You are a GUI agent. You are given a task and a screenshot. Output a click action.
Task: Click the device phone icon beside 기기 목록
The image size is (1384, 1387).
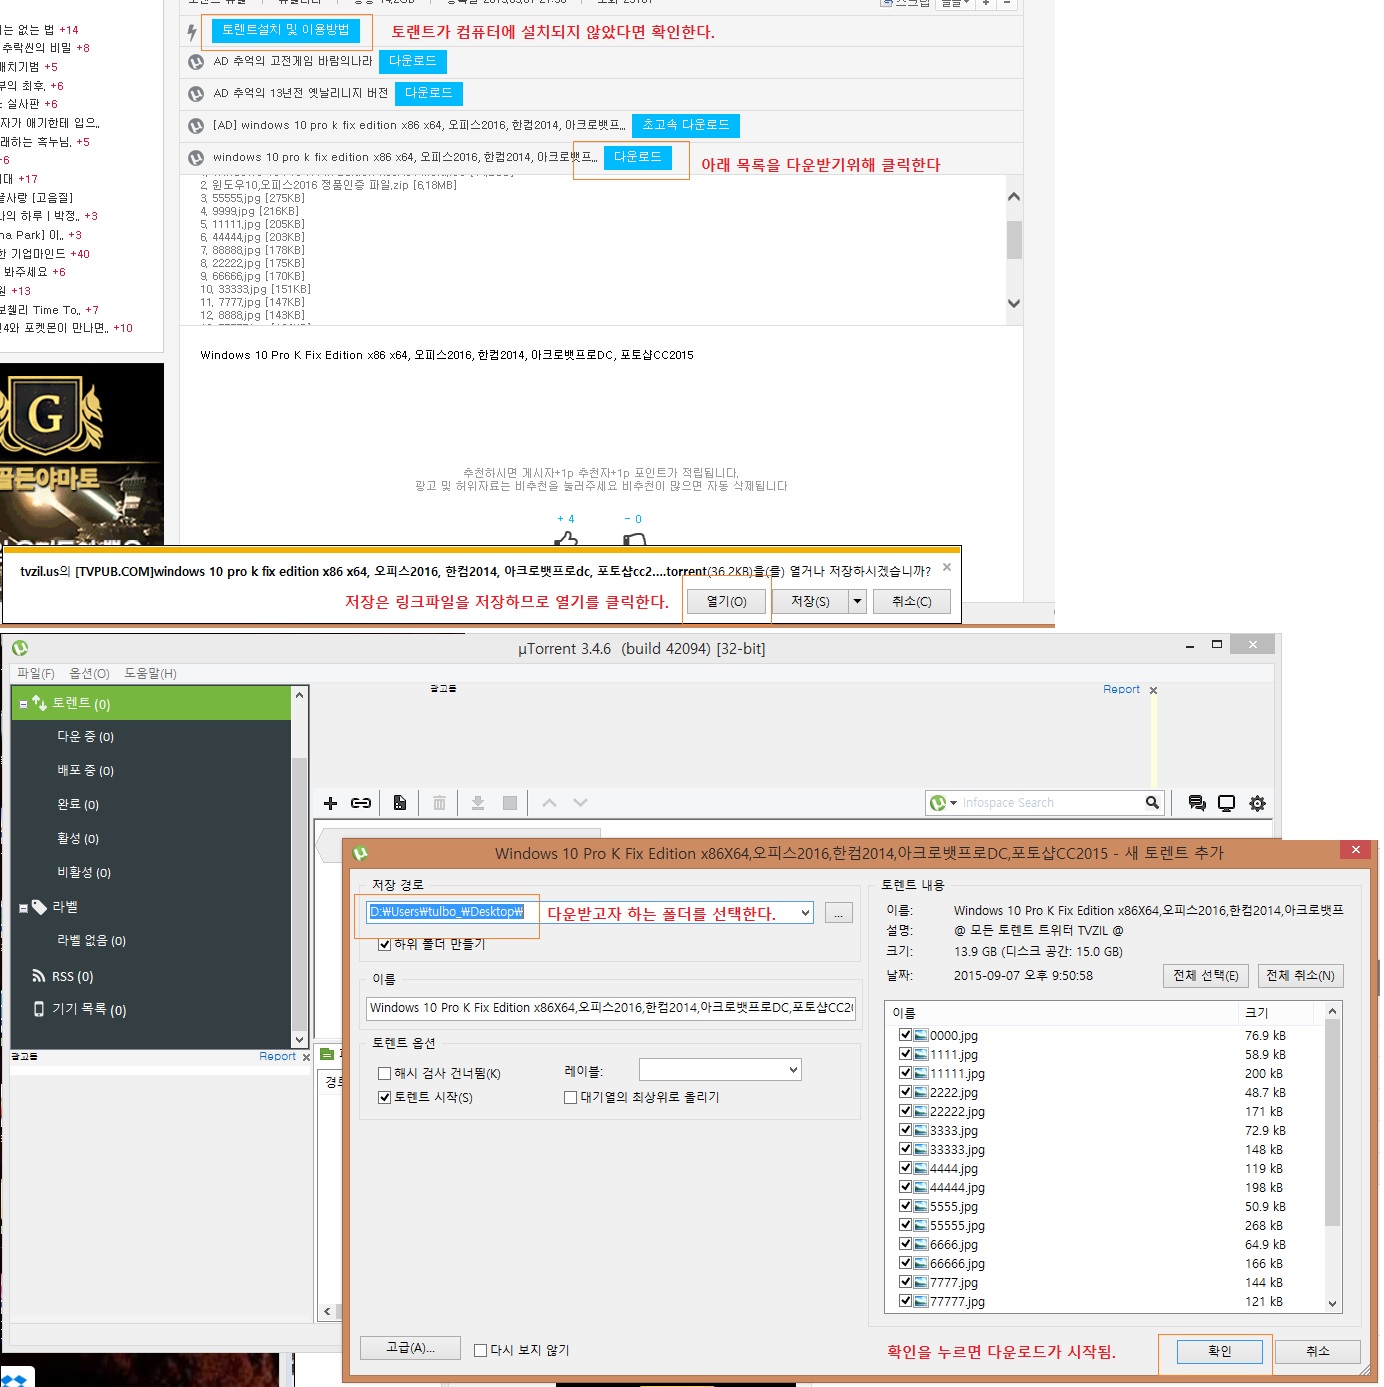(39, 1009)
